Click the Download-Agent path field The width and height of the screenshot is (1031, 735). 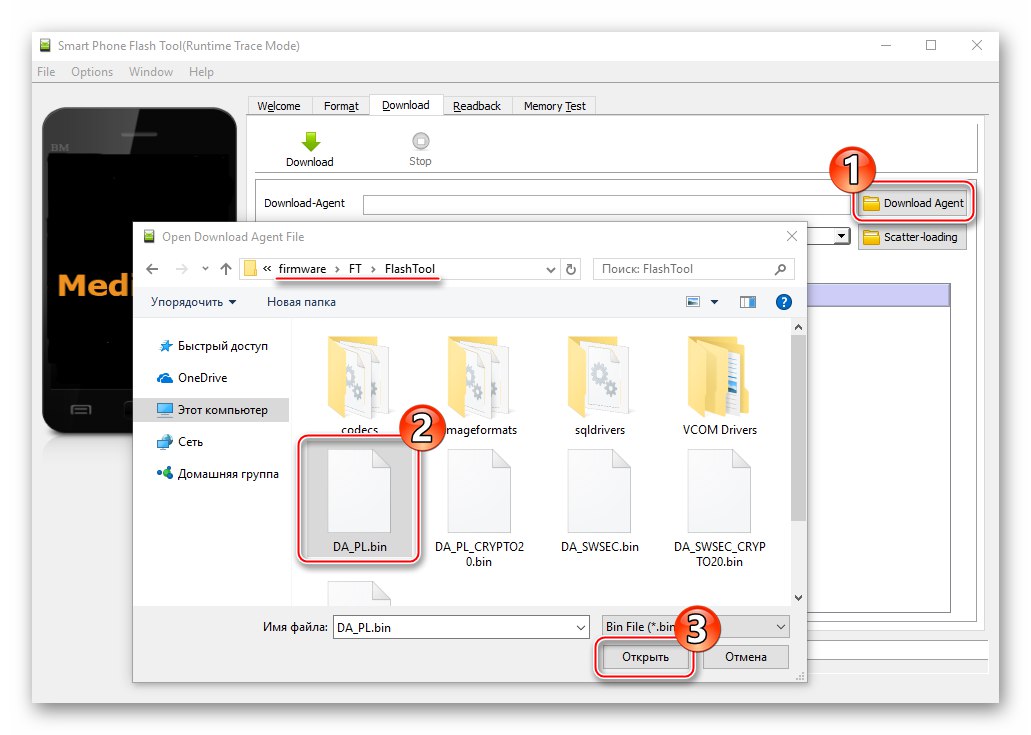click(x=606, y=204)
